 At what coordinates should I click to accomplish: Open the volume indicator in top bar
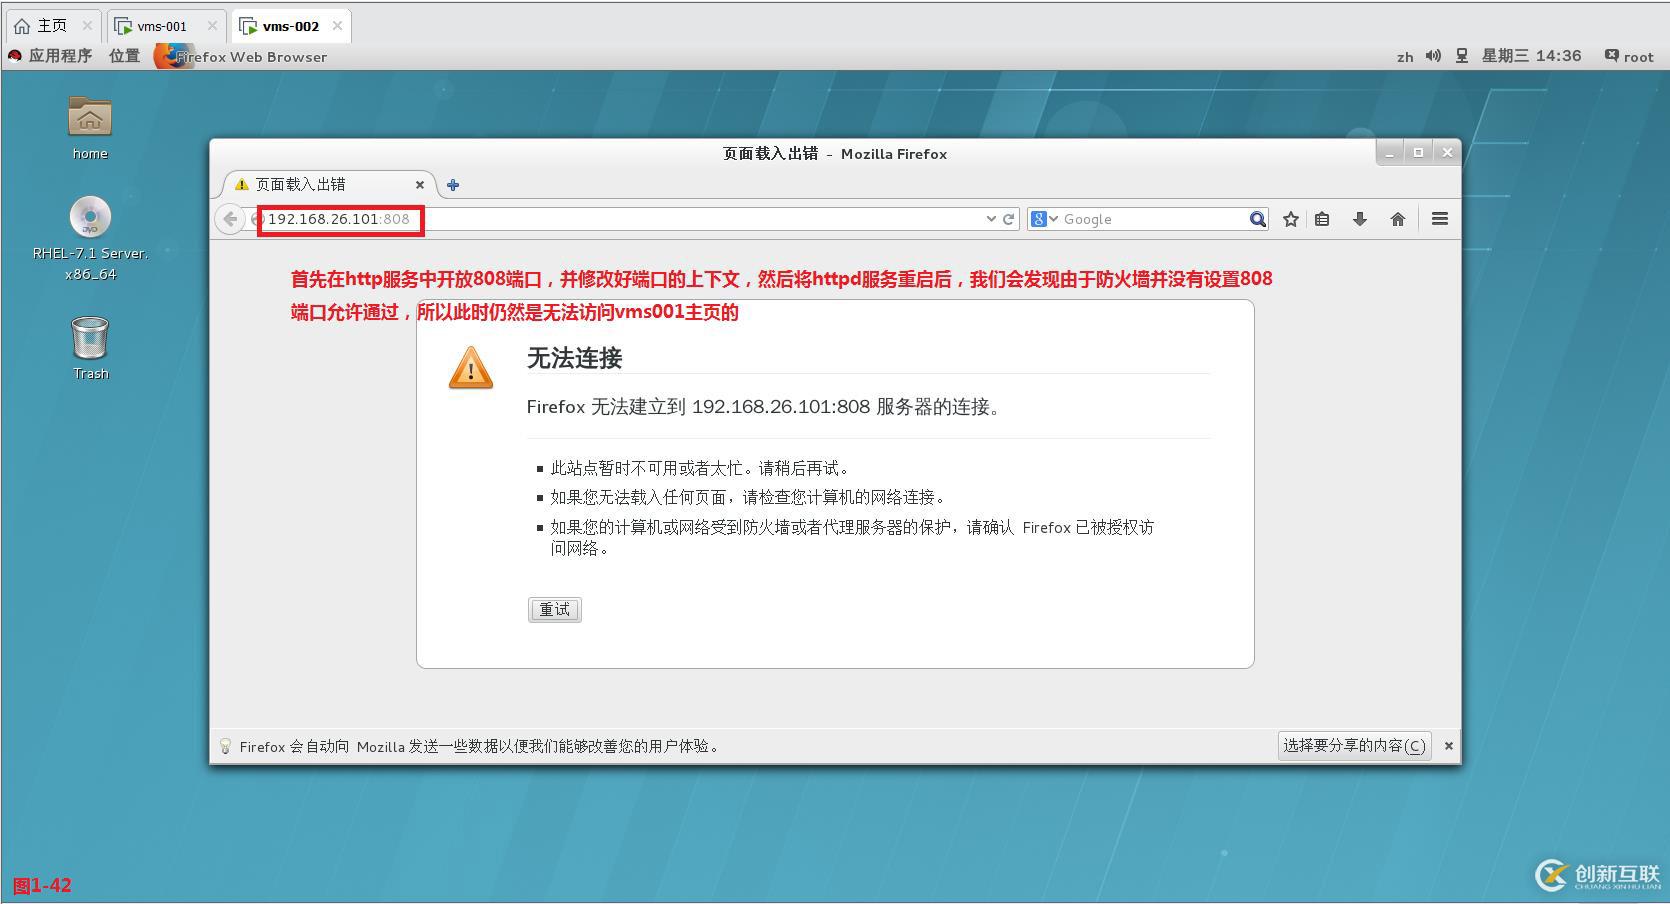click(1432, 56)
